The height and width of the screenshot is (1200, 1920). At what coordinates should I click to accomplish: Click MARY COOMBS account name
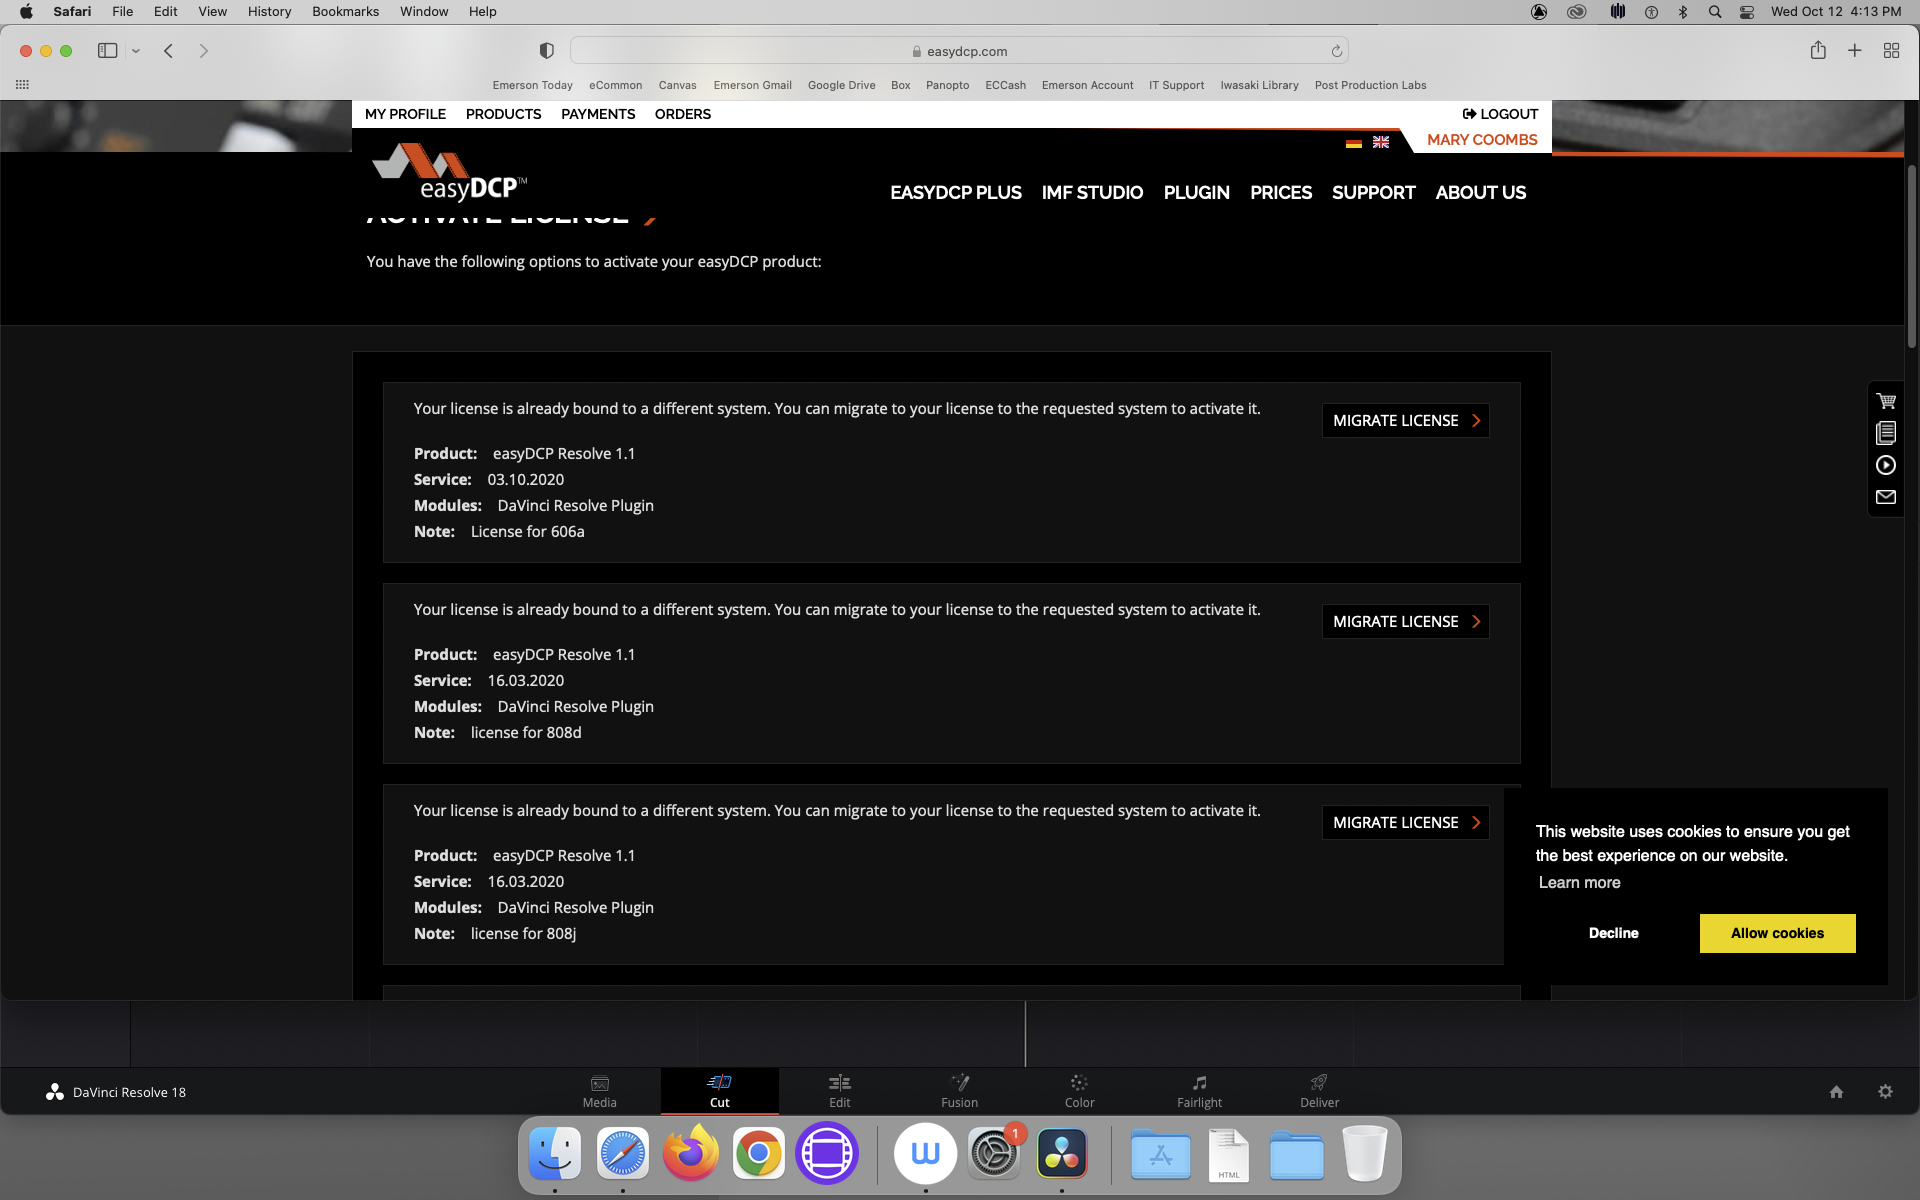pyautogui.click(x=1482, y=140)
